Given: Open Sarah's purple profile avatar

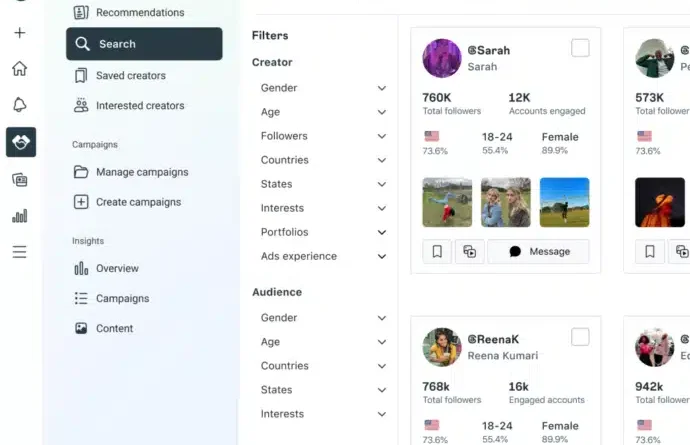Looking at the screenshot, I should [x=442, y=58].
